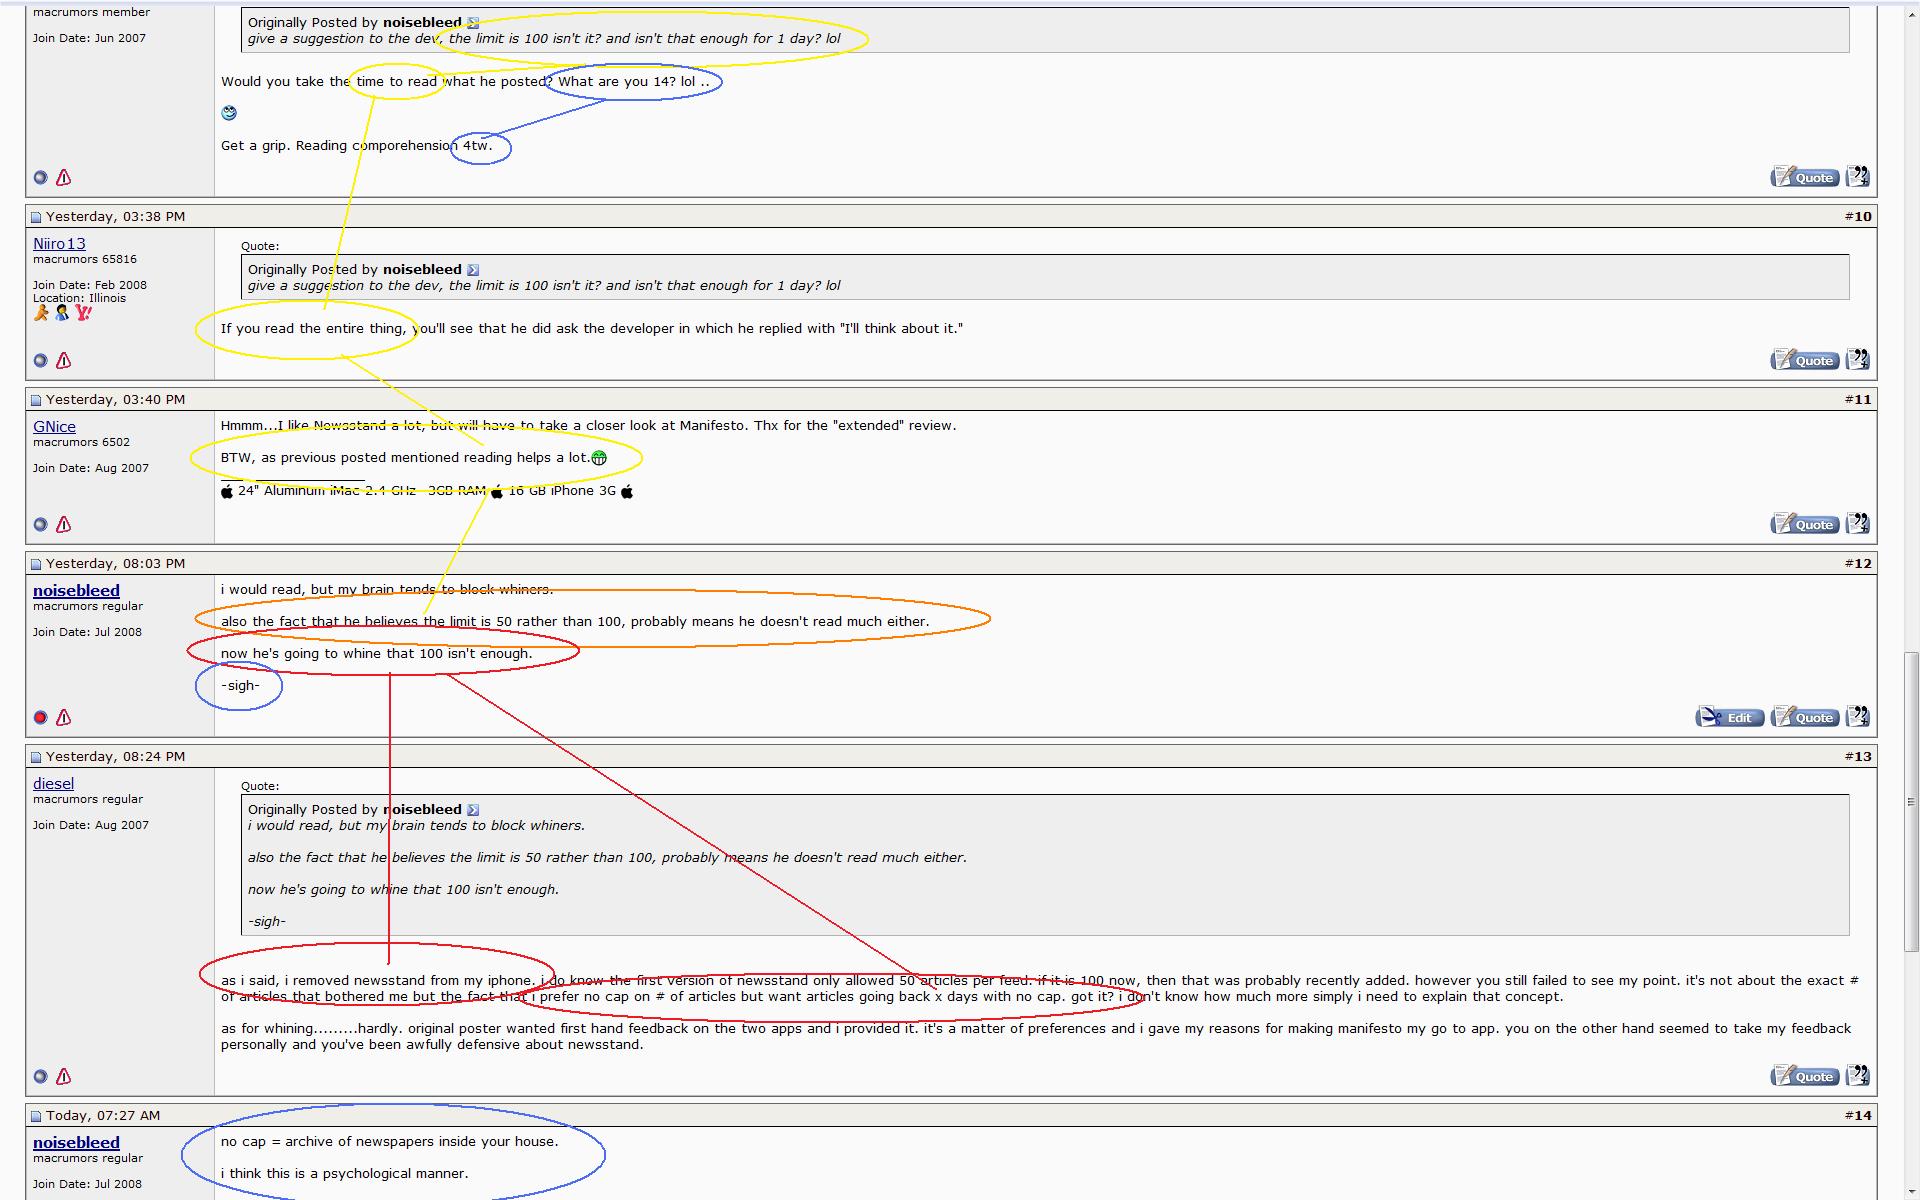Report post #10 with the warning triangle icon
Image resolution: width=1920 pixels, height=1200 pixels.
[64, 361]
